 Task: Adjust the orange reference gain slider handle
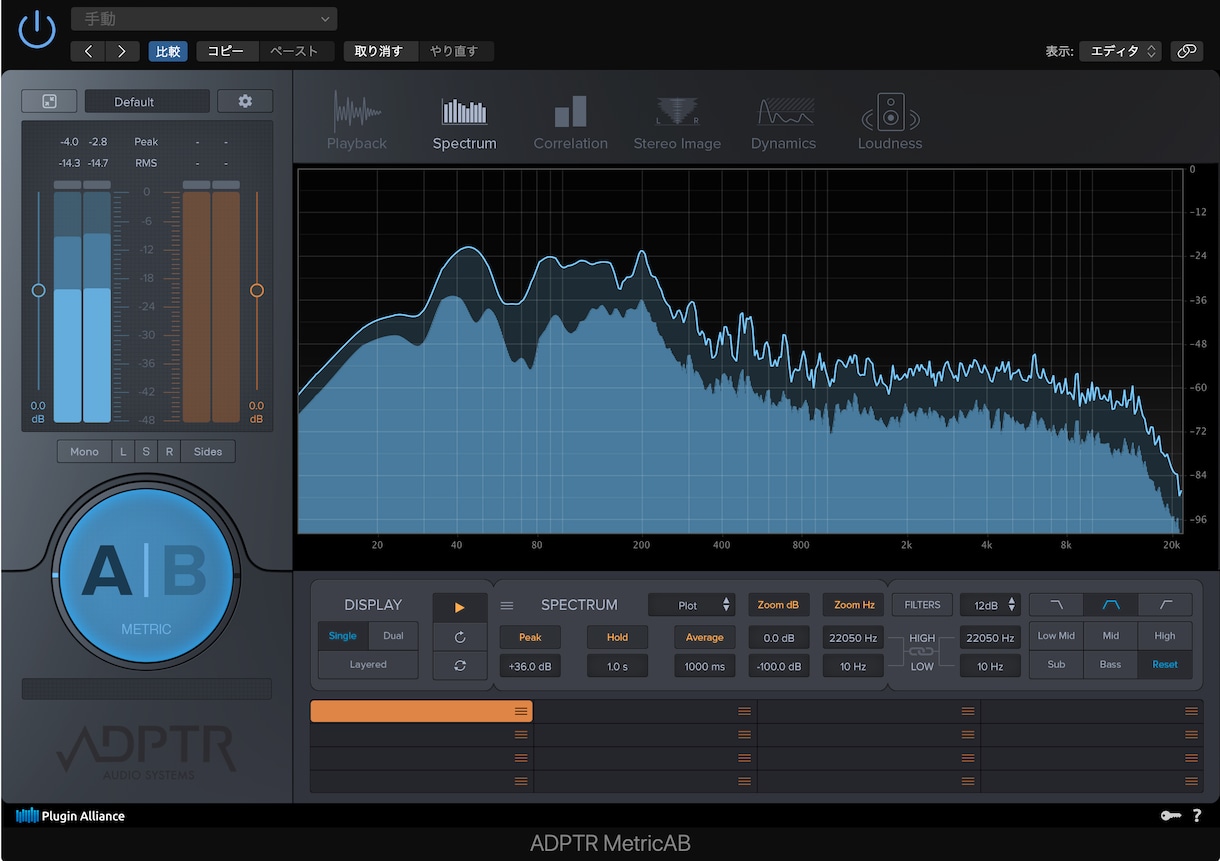(x=257, y=290)
